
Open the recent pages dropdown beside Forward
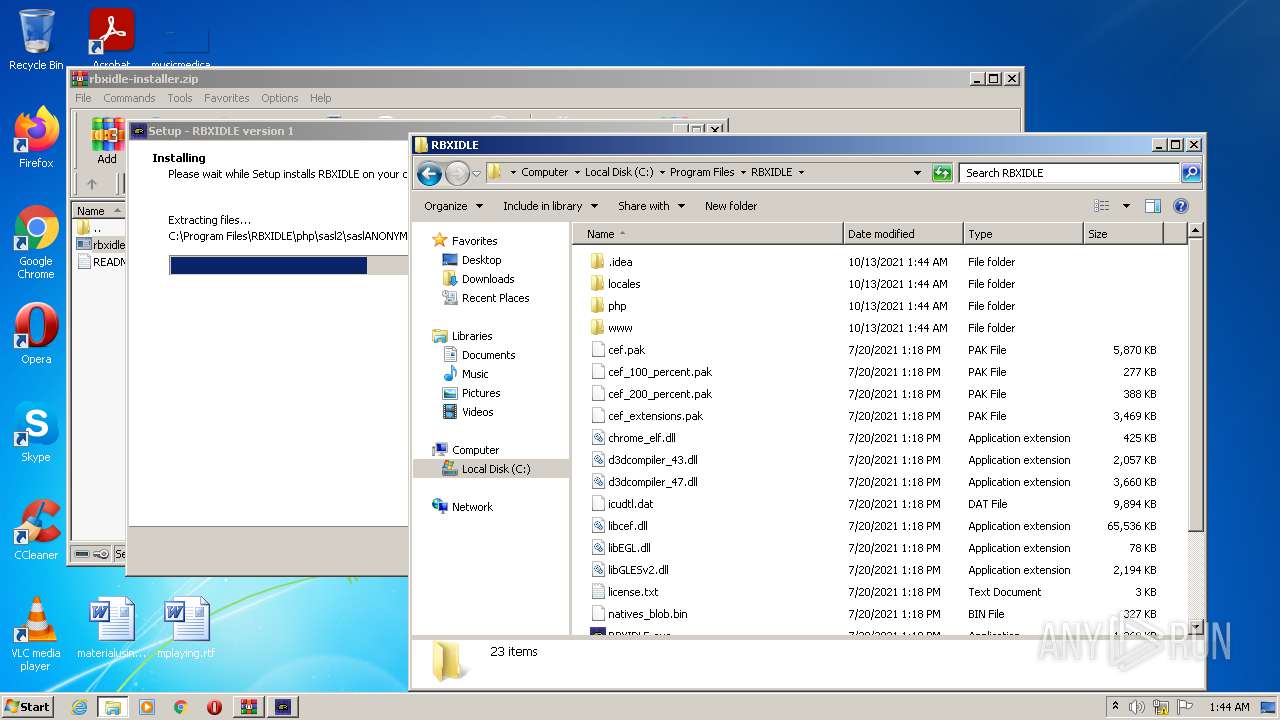[x=477, y=173]
